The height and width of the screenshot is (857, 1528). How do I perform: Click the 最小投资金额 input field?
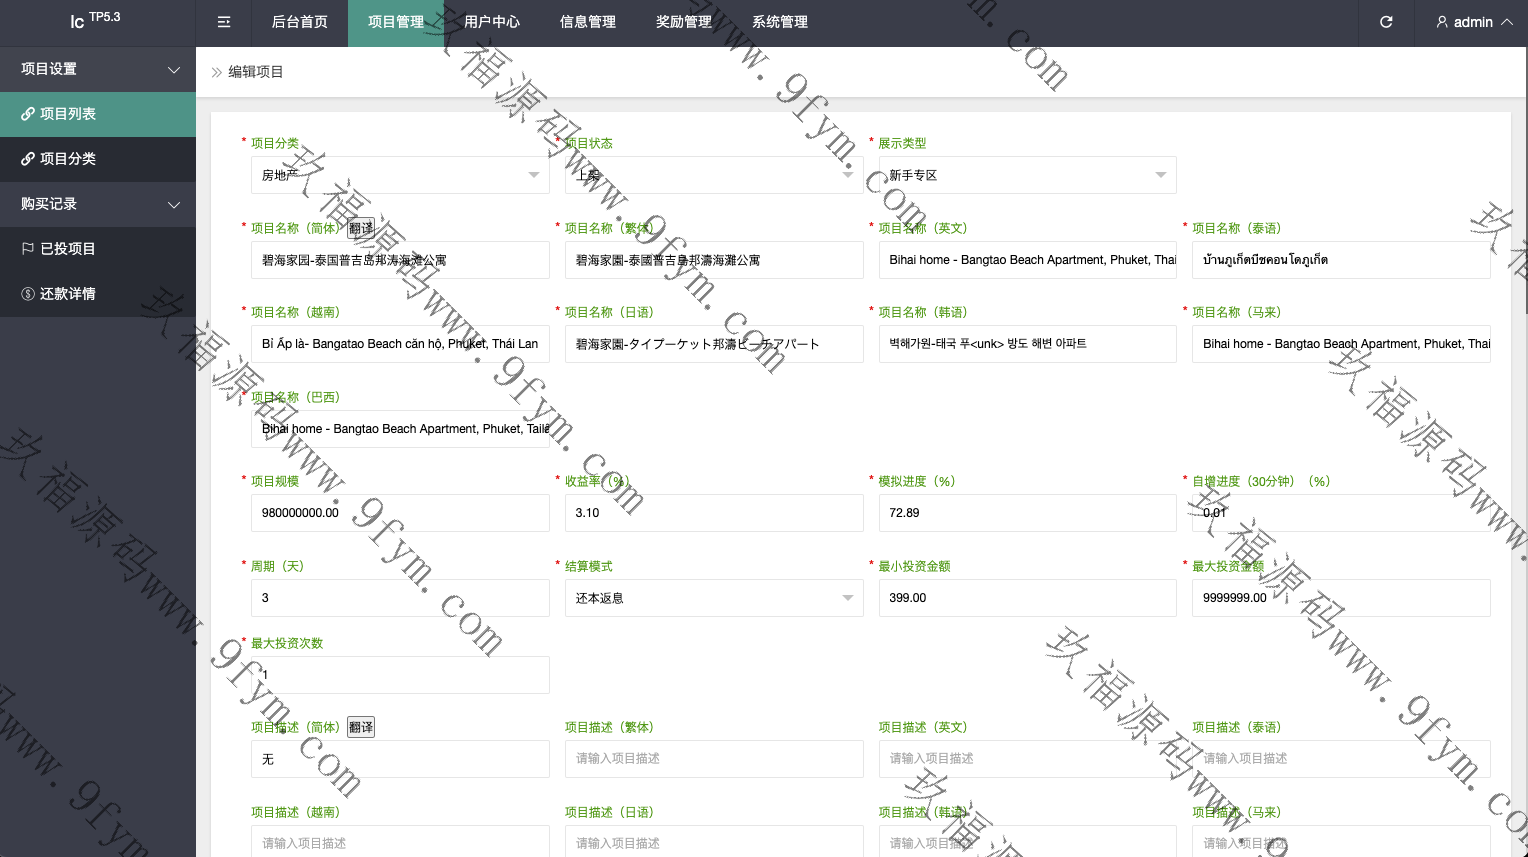point(1027,598)
